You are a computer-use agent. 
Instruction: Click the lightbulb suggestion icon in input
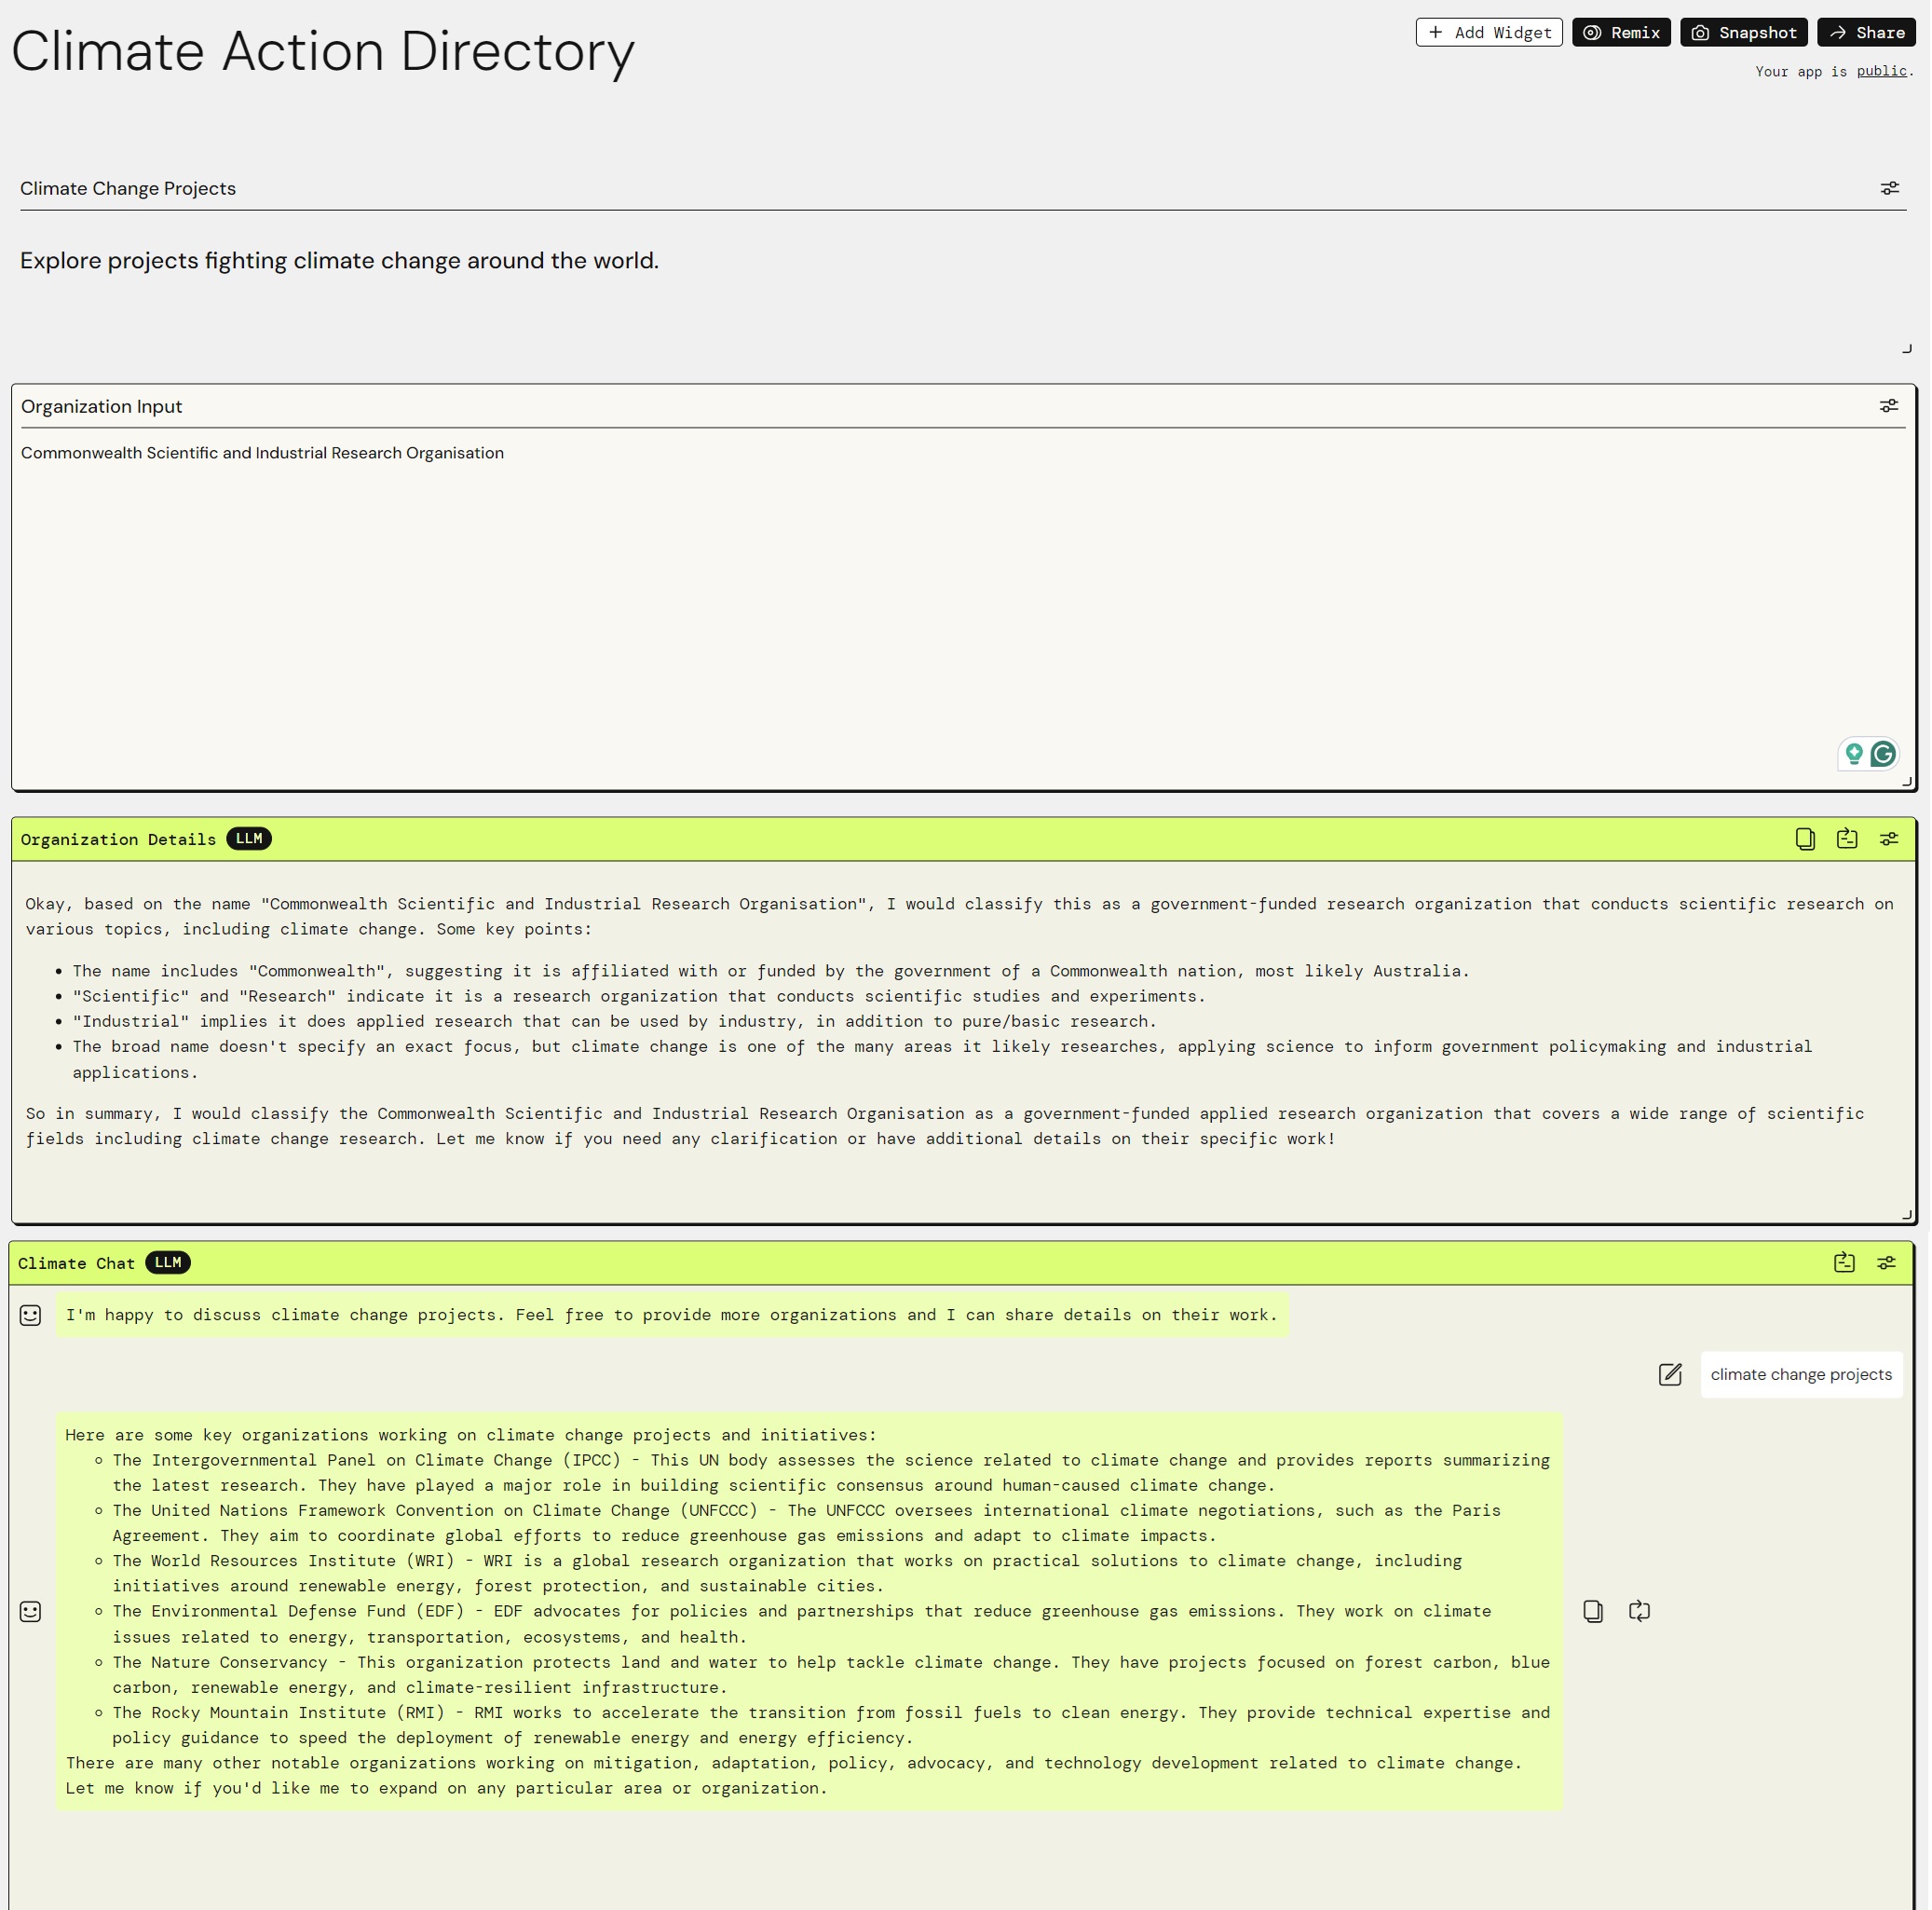[1853, 754]
